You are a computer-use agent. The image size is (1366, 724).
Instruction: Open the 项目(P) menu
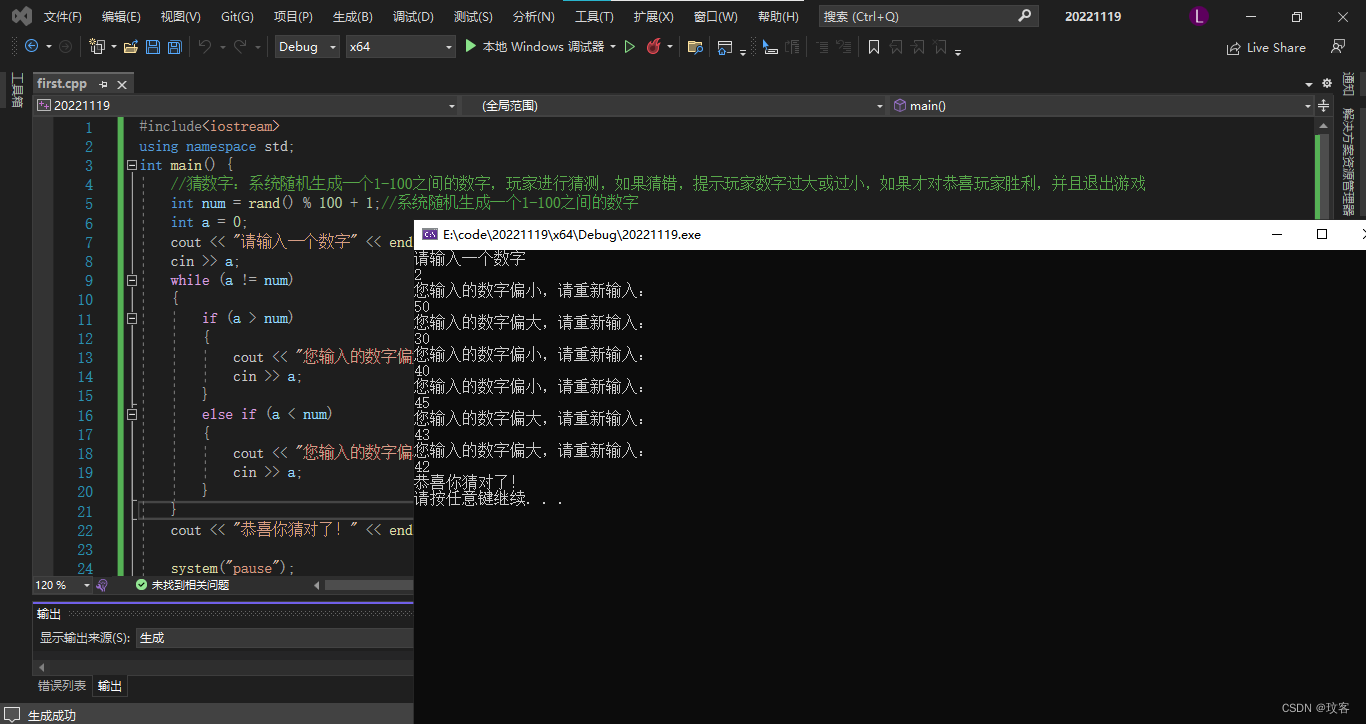[x=293, y=16]
